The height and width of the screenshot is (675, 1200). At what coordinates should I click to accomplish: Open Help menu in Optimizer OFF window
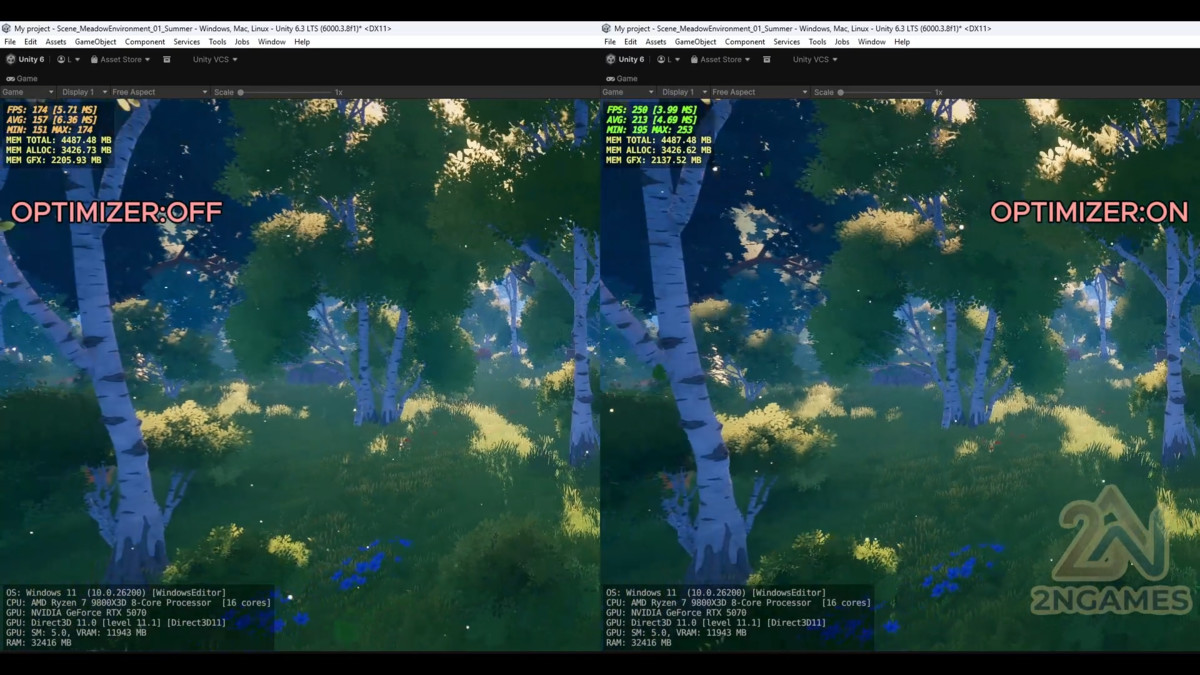pyautogui.click(x=302, y=42)
